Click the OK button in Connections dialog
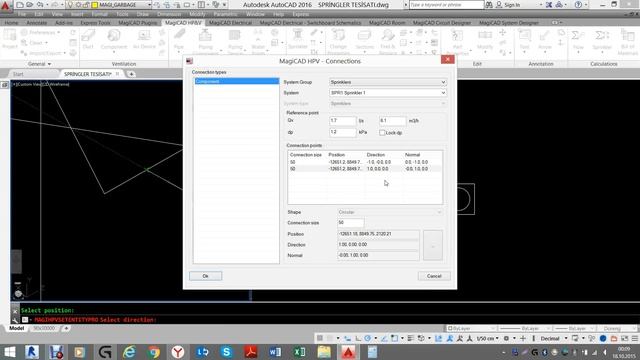This screenshot has width=640, height=360. point(205,276)
